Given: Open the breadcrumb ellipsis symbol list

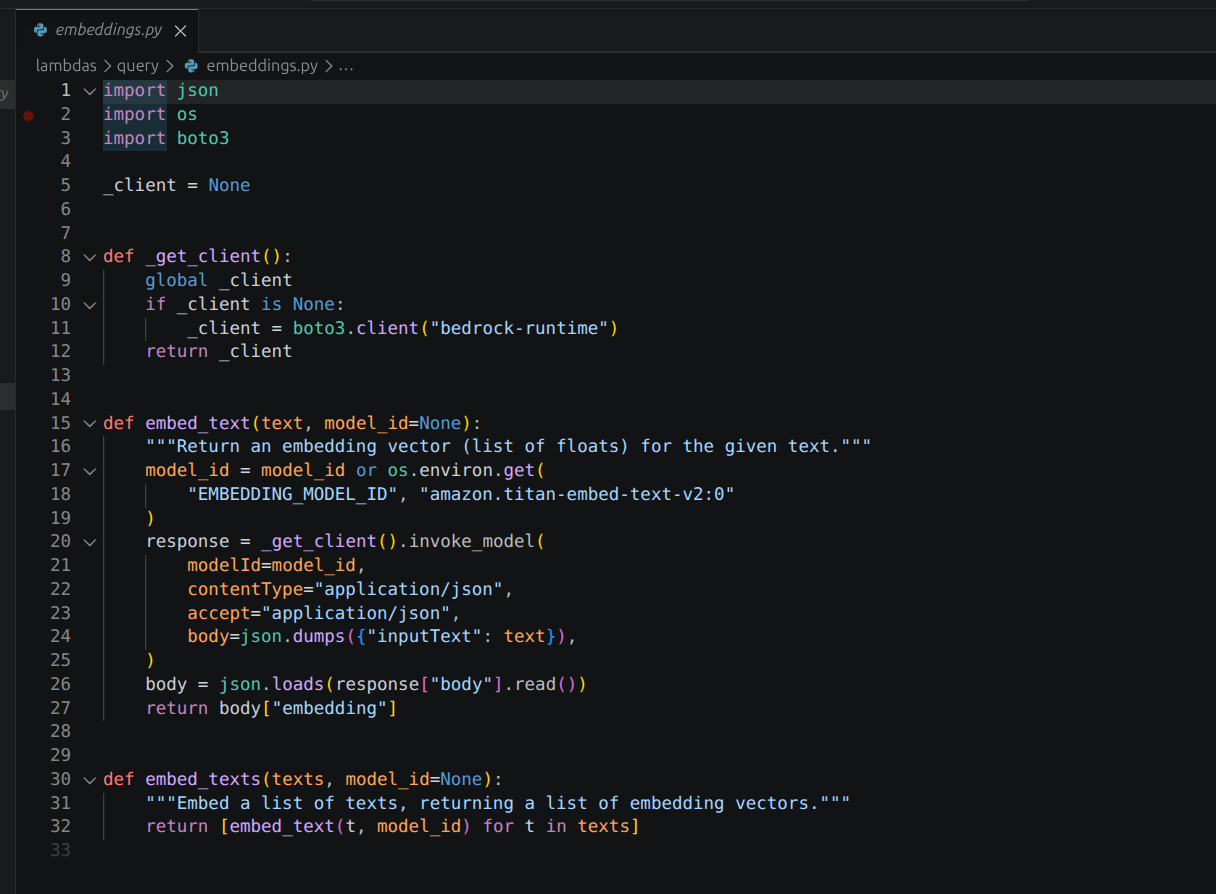Looking at the screenshot, I should (x=347, y=66).
